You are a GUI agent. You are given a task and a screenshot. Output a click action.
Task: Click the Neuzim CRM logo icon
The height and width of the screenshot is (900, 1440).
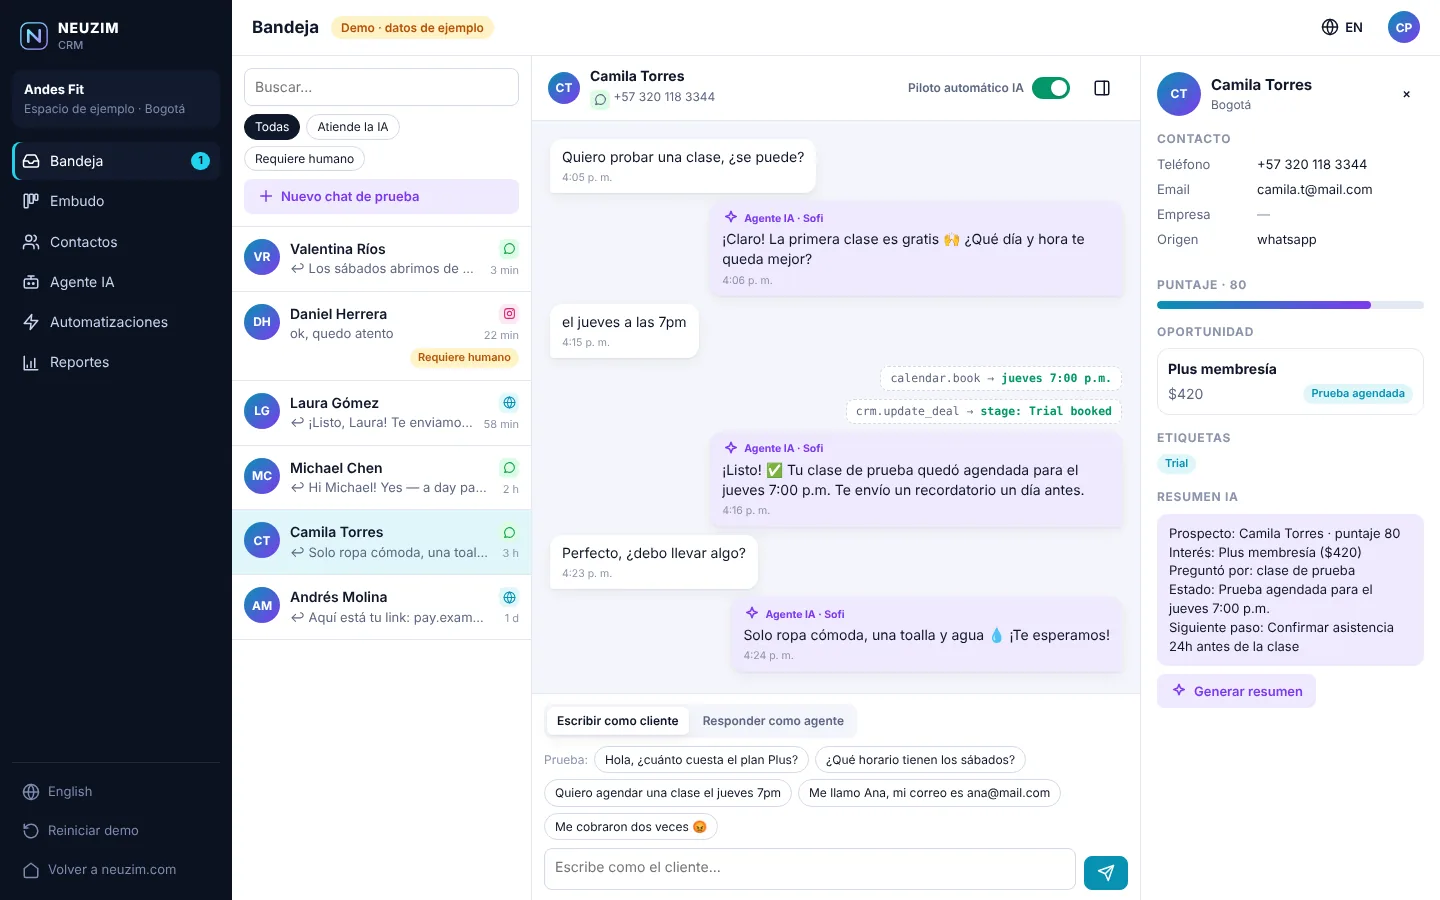(34, 36)
